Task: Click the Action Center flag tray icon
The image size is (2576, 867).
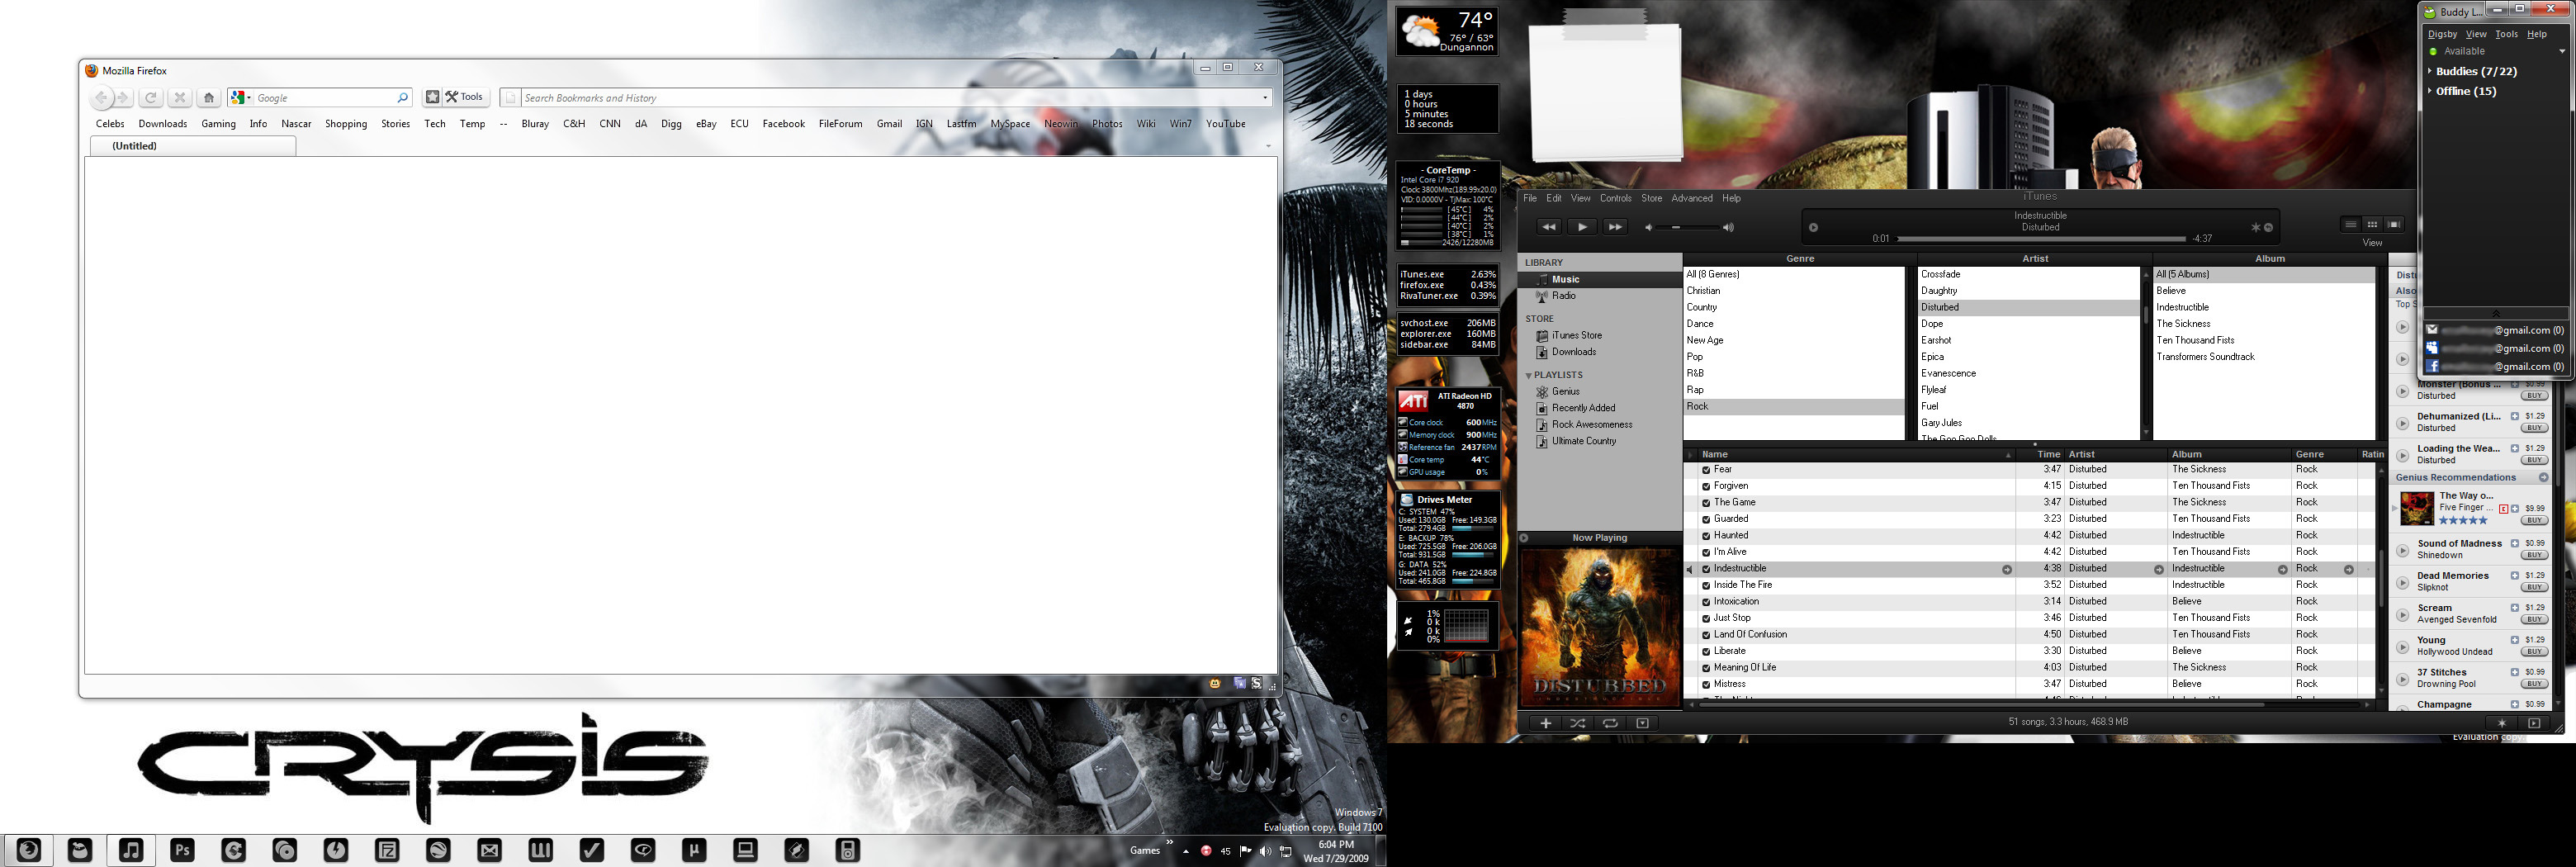Action: coord(1245,851)
